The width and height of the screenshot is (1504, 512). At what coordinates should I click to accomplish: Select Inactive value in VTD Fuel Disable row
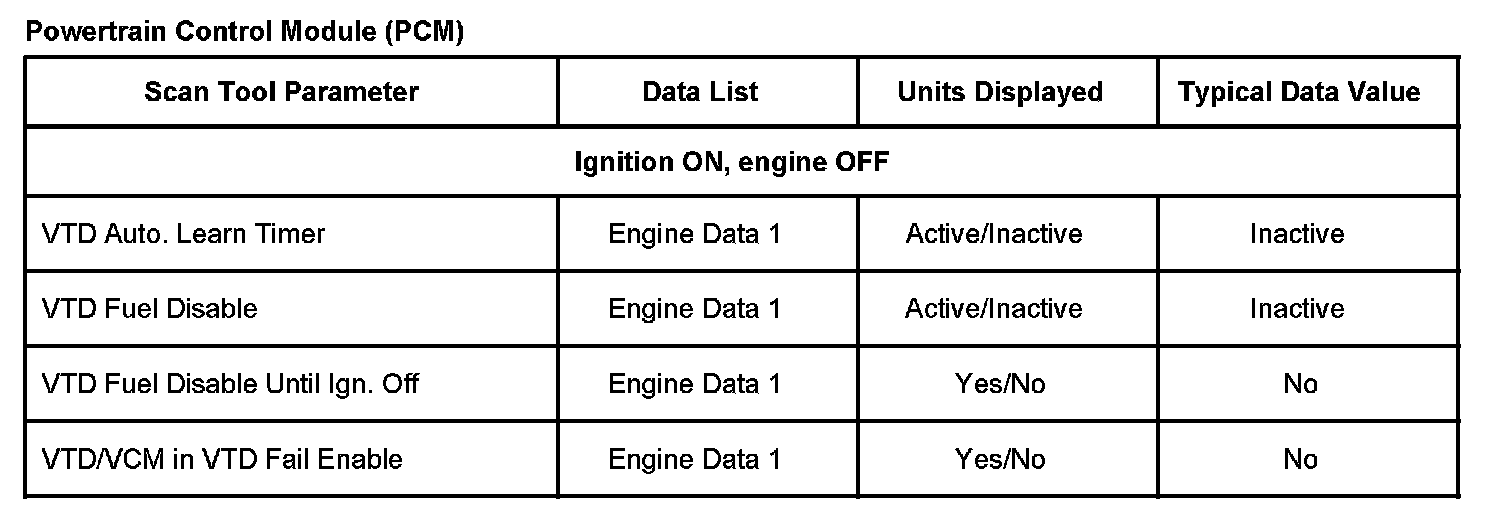click(x=1297, y=308)
